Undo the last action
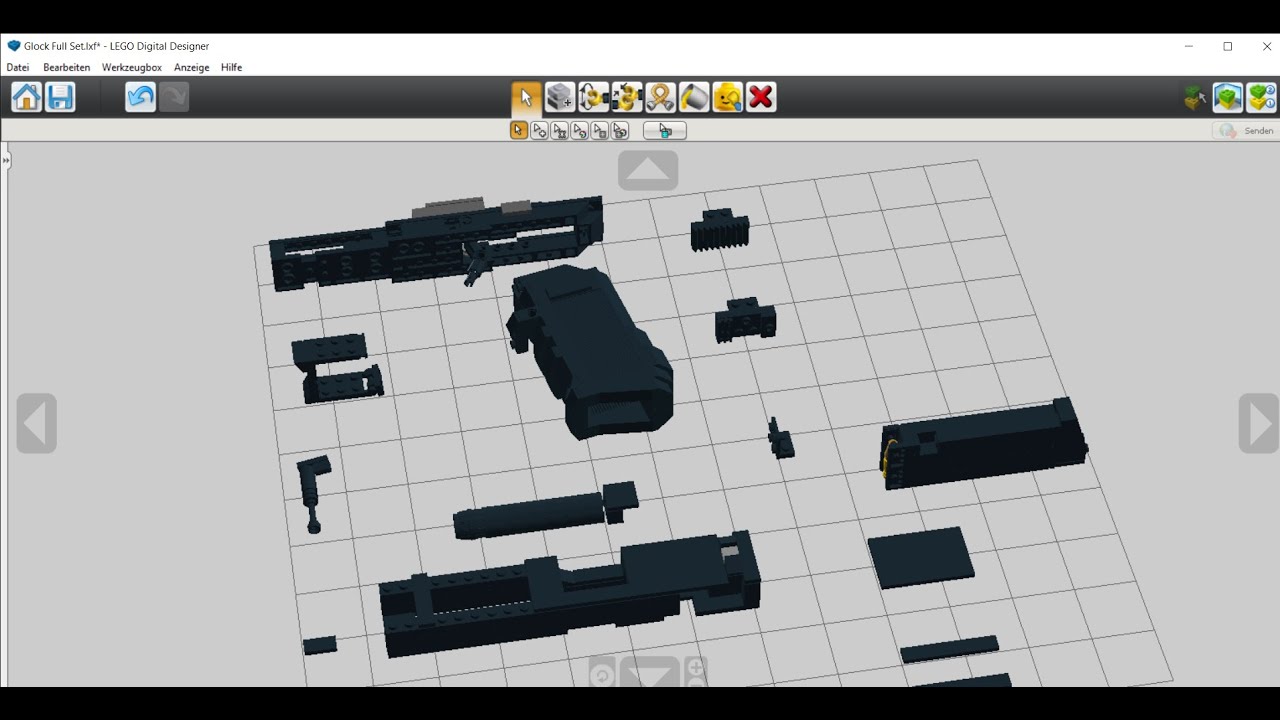1280x720 pixels. click(x=141, y=97)
